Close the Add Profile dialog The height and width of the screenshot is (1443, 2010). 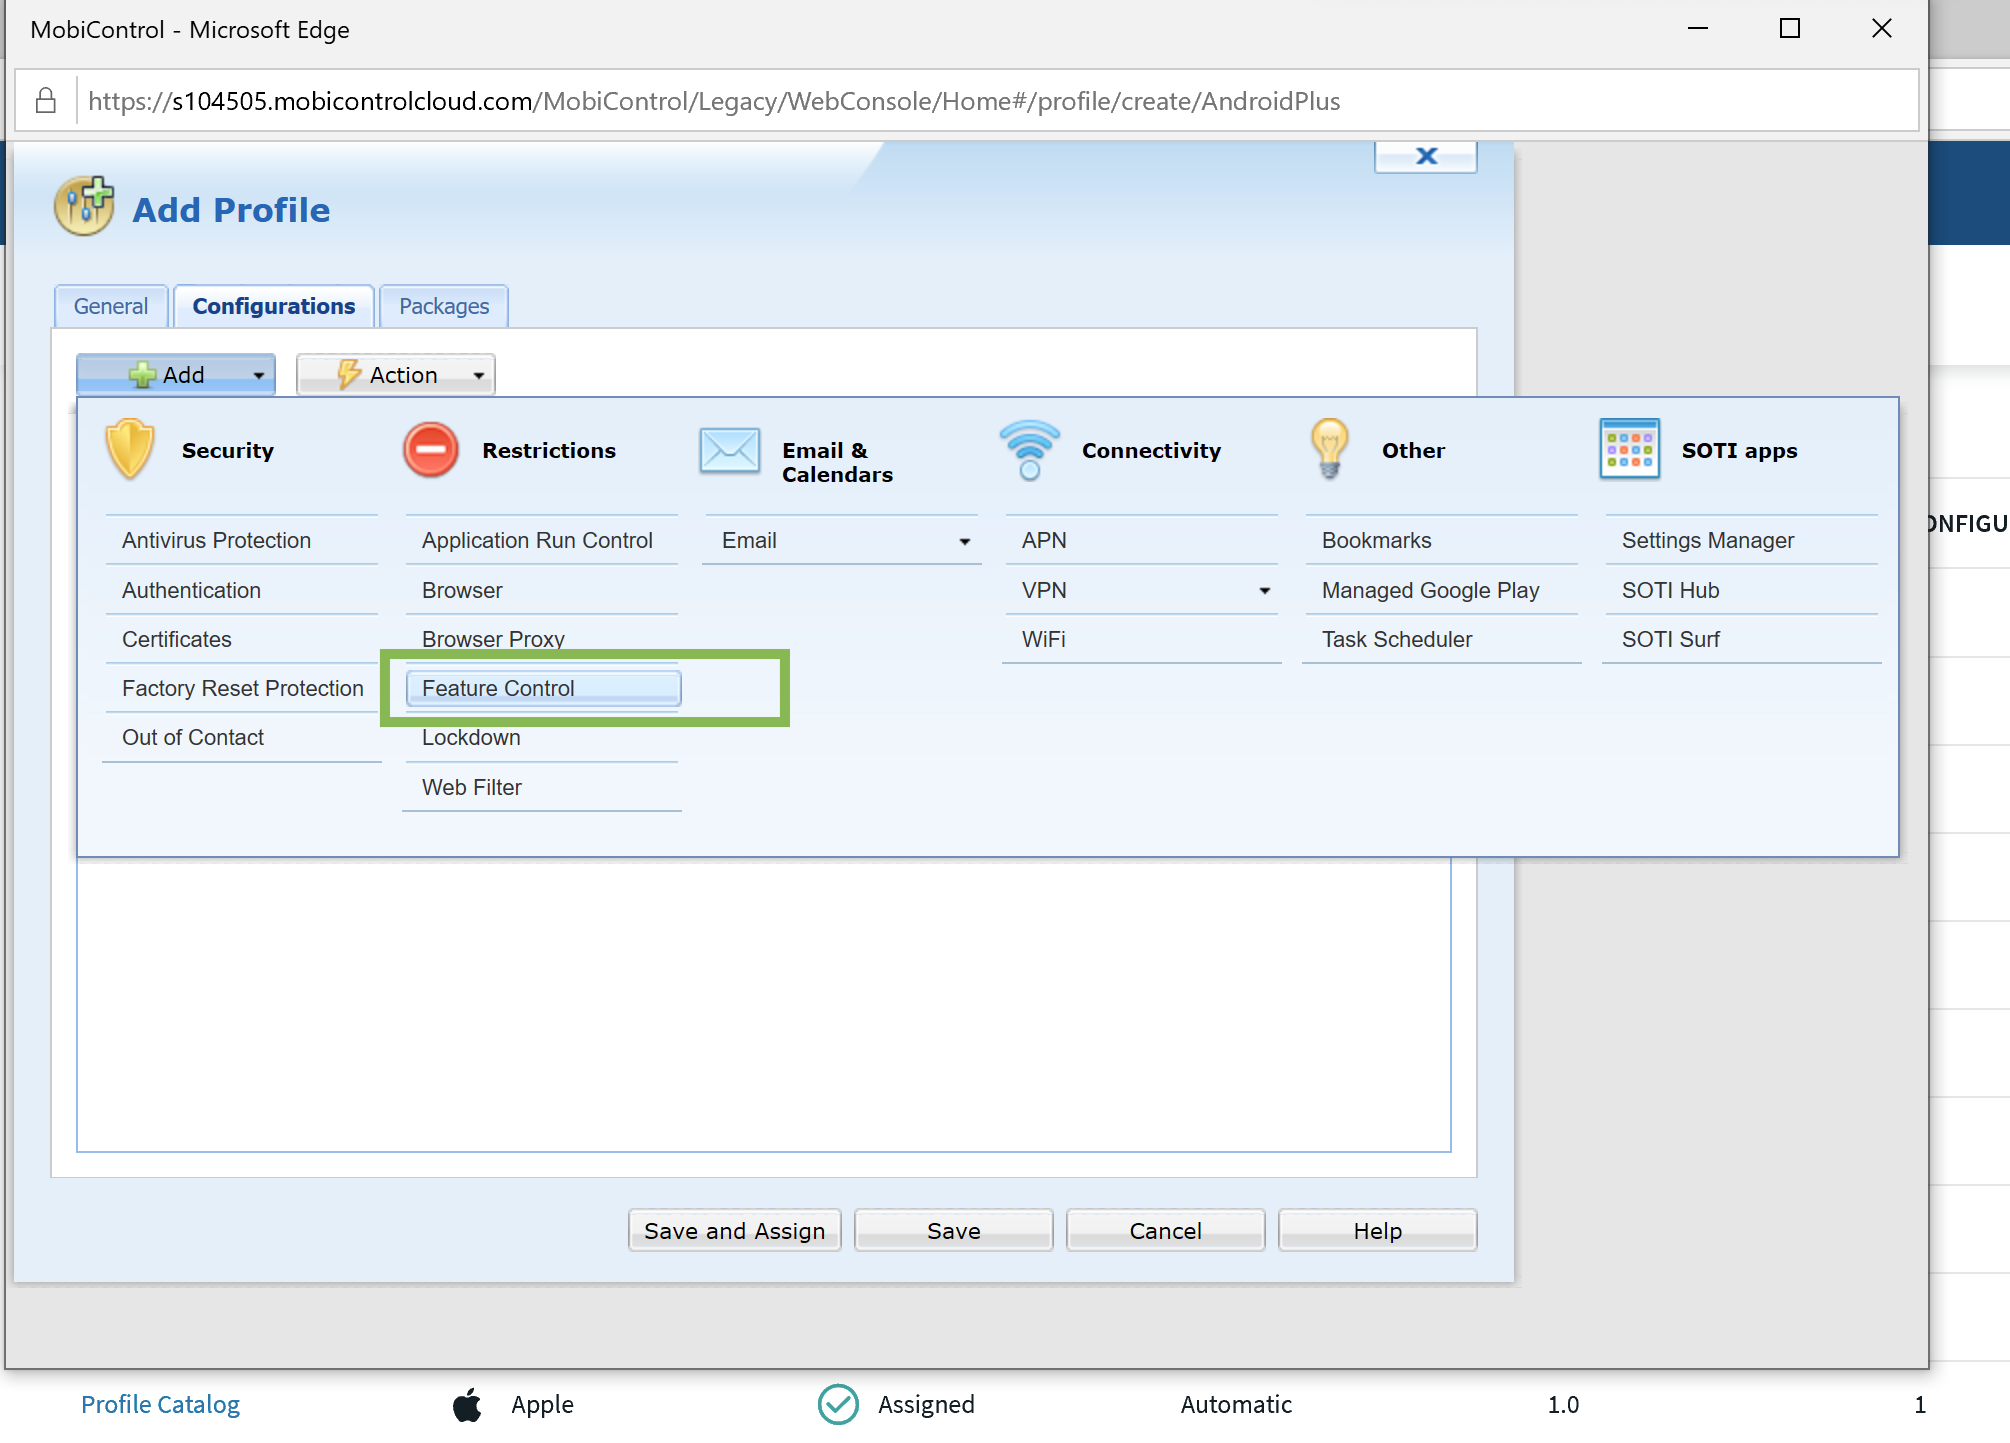(x=1426, y=156)
